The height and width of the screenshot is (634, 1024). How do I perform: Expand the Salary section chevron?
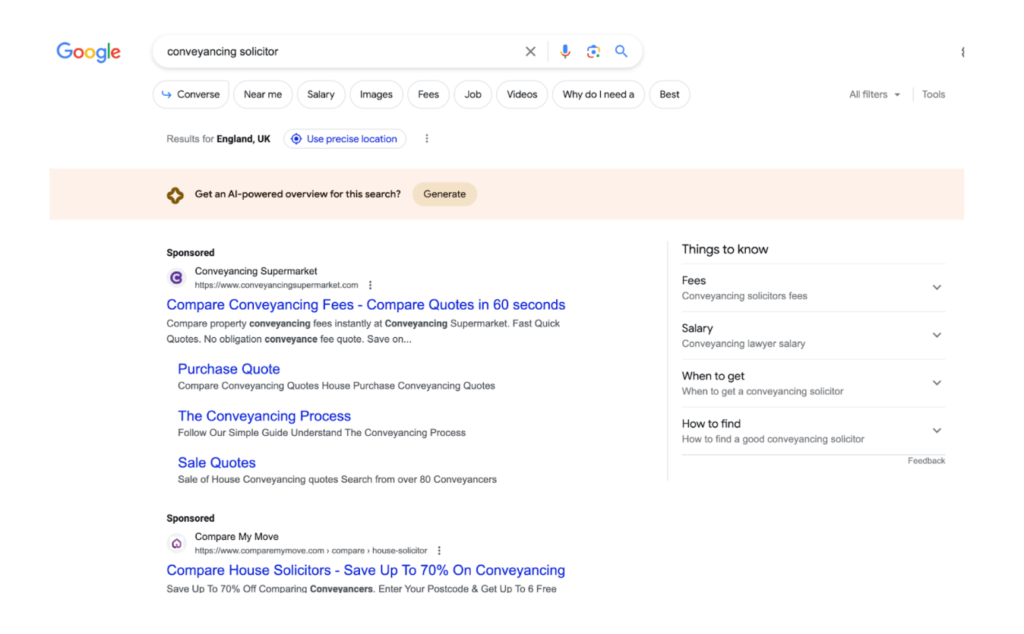click(937, 334)
